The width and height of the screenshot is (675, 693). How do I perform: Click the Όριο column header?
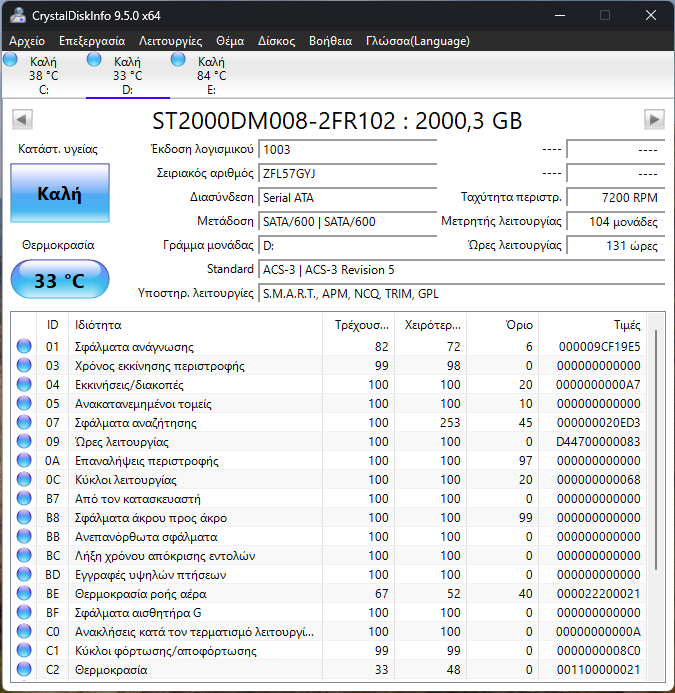502,325
